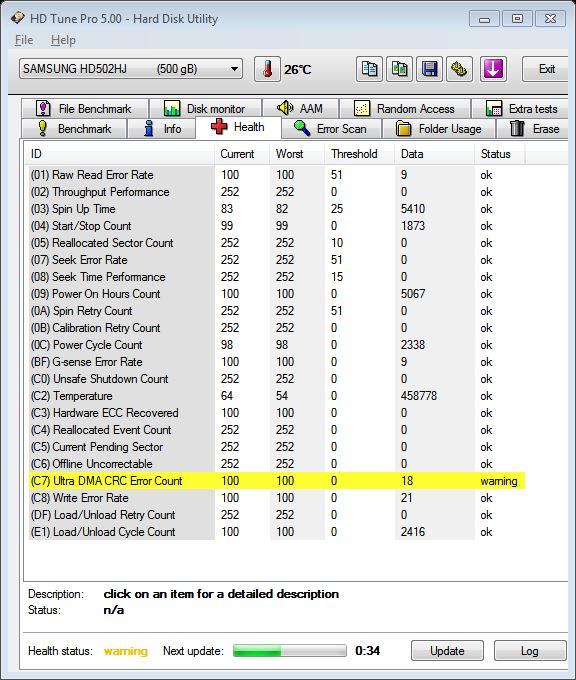576x680 pixels.
Task: Click the 0:34 next update countdown
Action: (367, 651)
